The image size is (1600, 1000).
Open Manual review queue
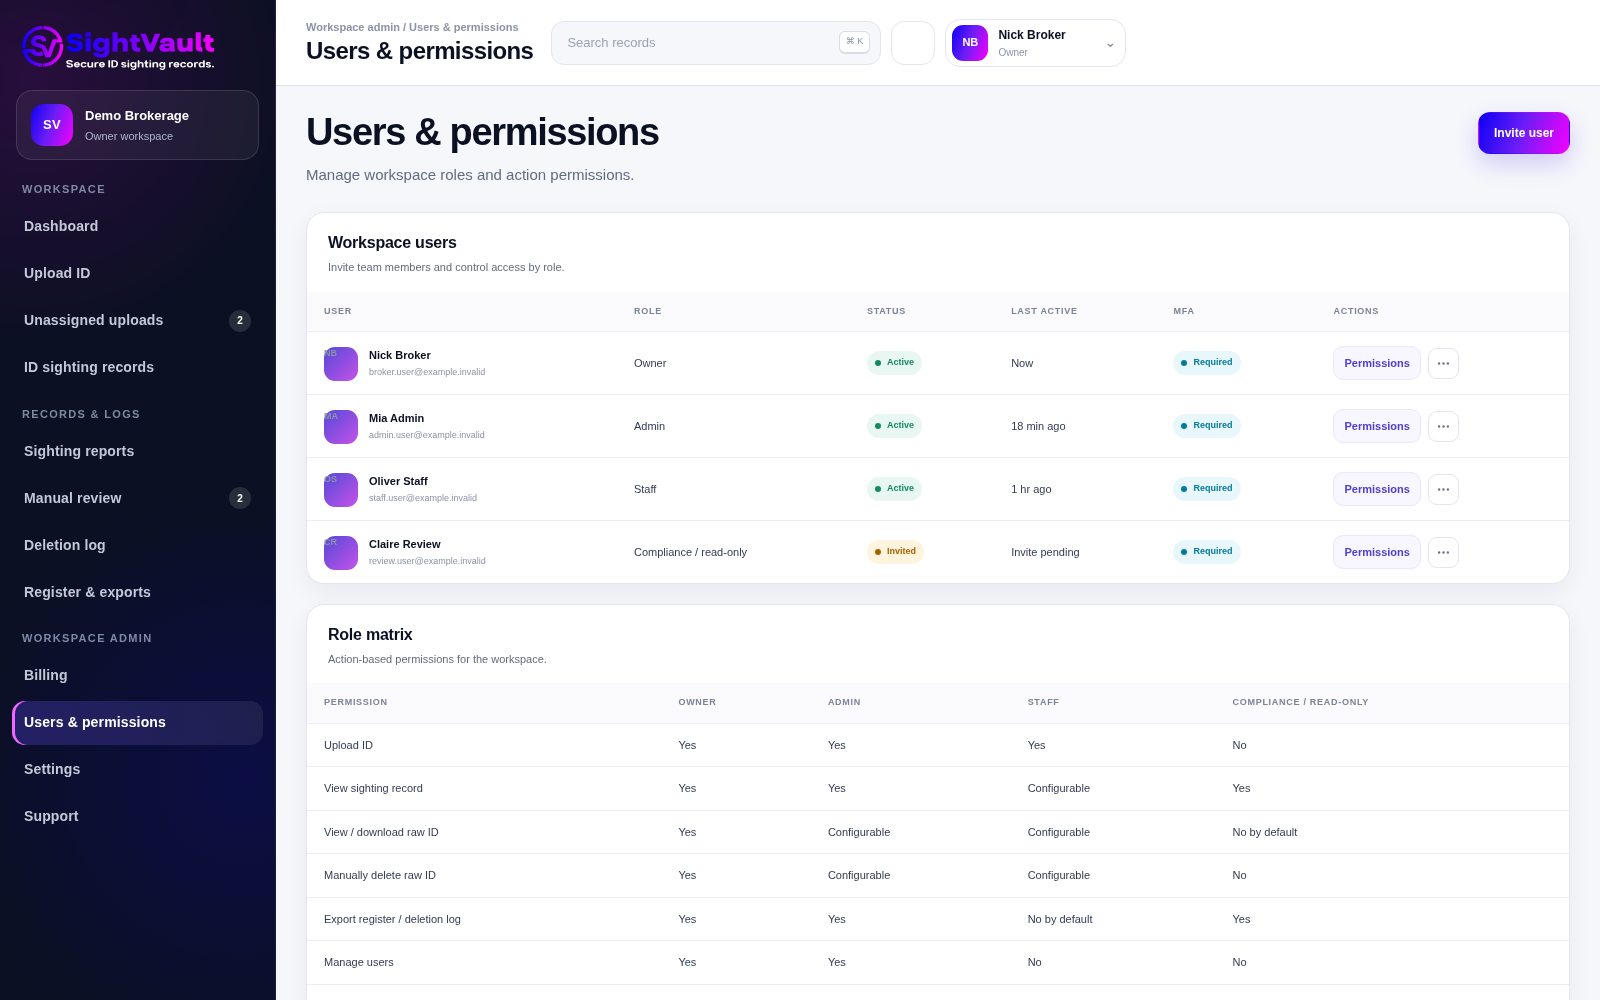137,498
